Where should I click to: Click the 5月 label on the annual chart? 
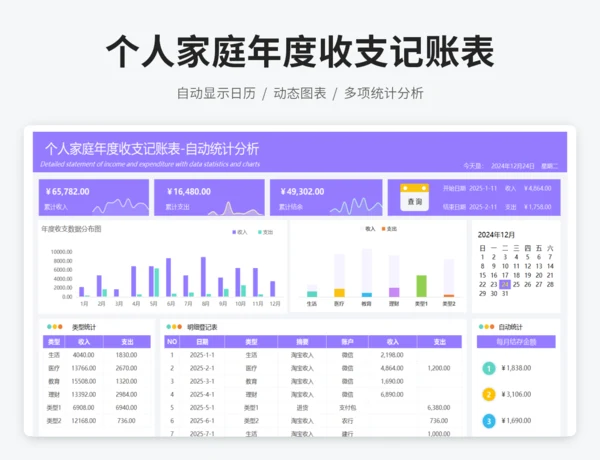(153, 303)
